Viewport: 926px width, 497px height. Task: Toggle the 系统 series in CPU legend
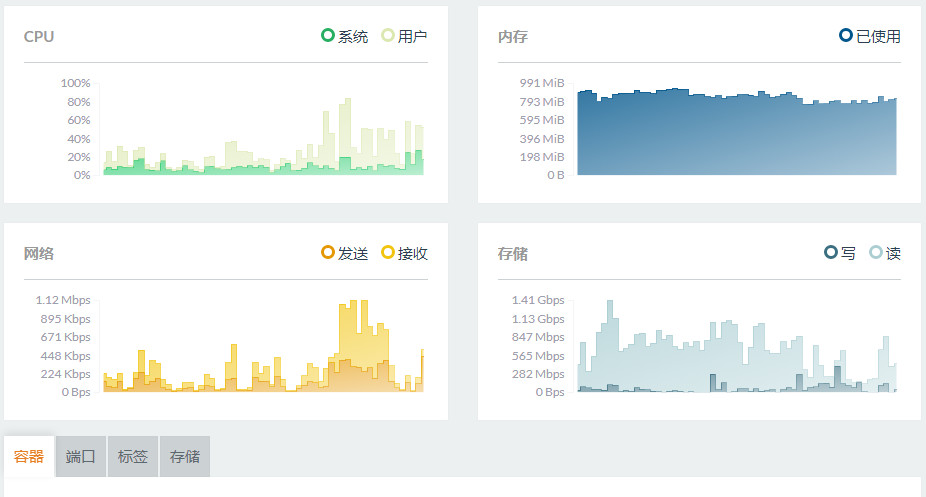pos(345,36)
